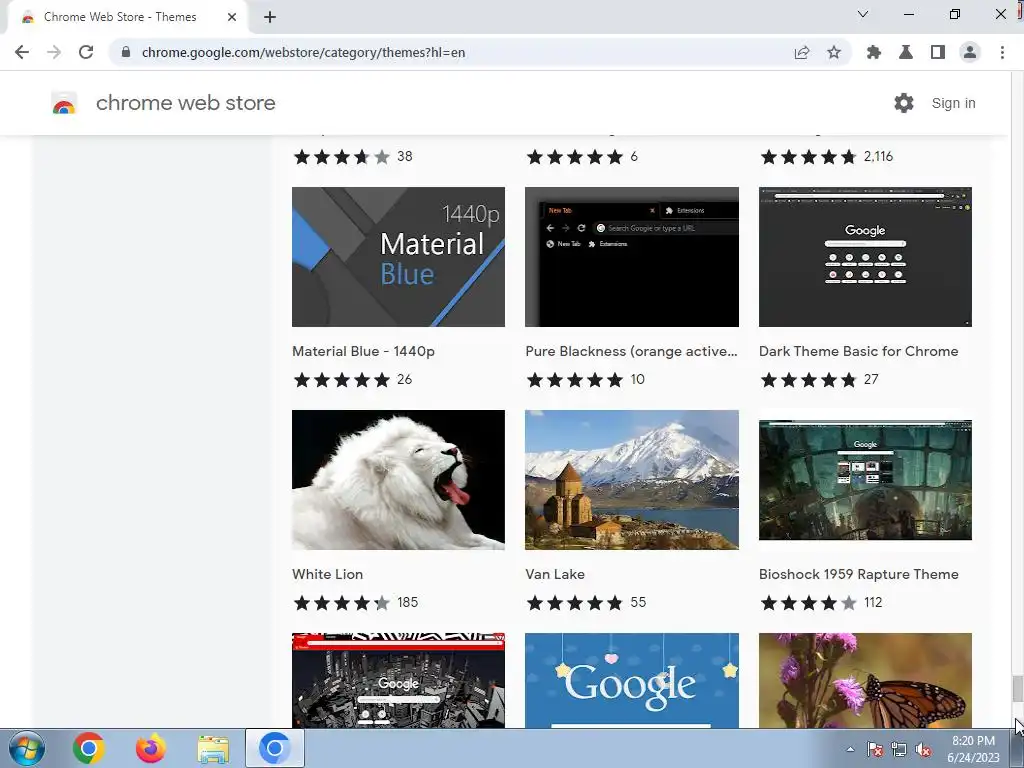Launch Firefox from the taskbar
1024x768 pixels.
tap(150, 748)
